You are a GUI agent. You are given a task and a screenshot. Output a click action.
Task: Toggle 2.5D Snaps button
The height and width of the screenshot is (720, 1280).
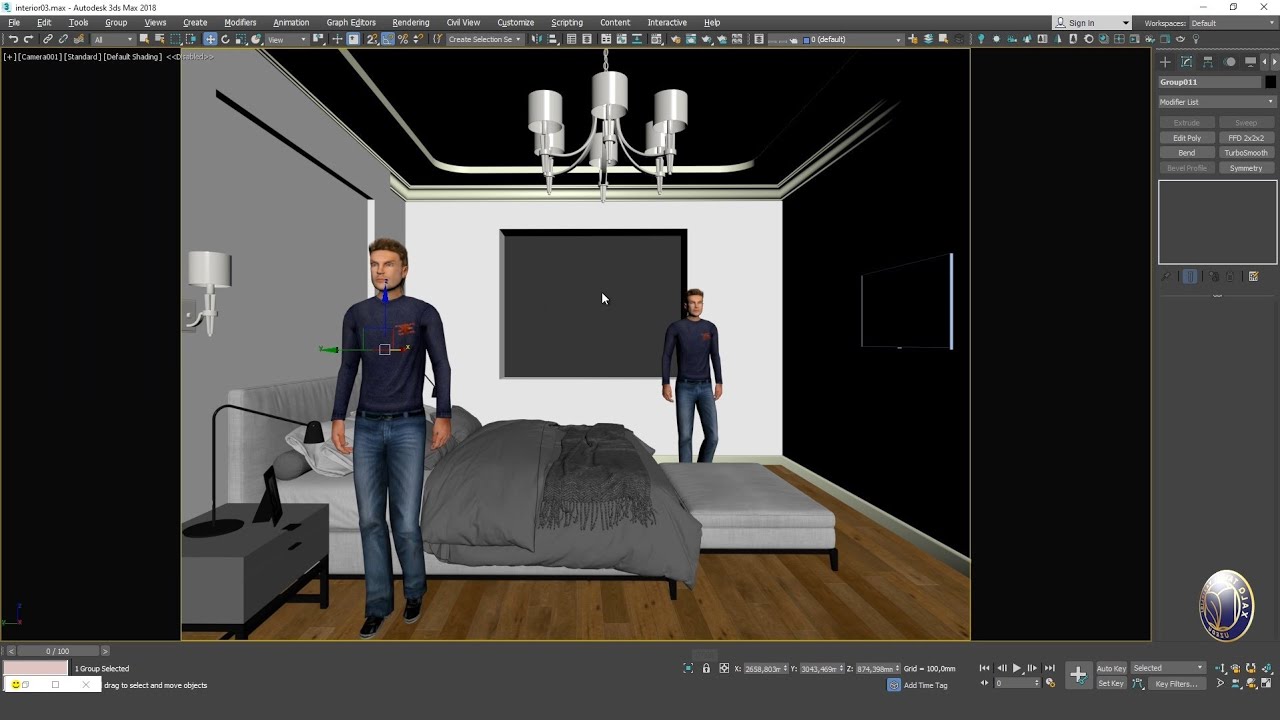[x=371, y=39]
